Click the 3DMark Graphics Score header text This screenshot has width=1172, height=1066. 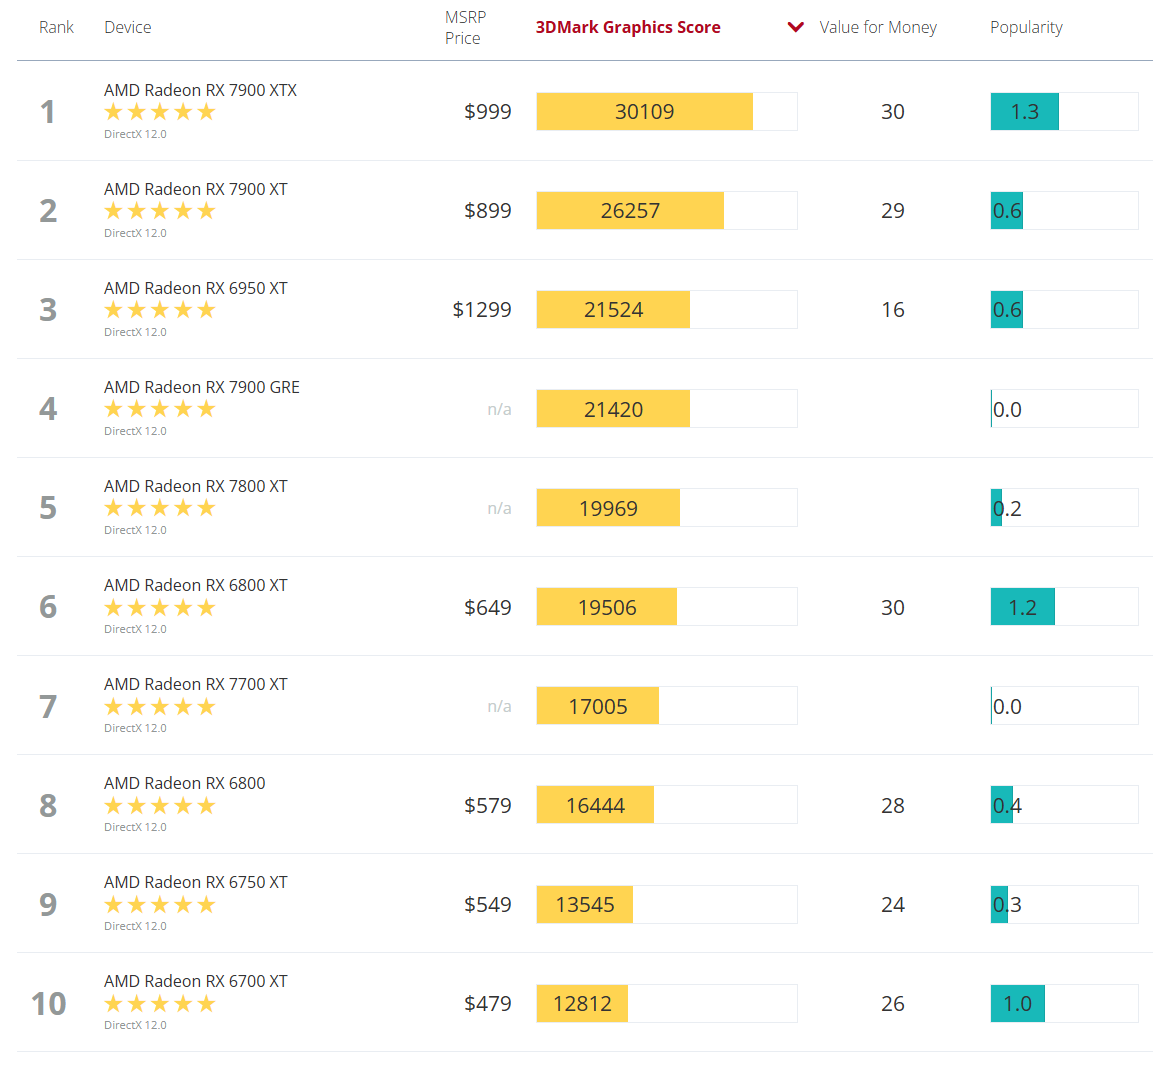tap(628, 27)
